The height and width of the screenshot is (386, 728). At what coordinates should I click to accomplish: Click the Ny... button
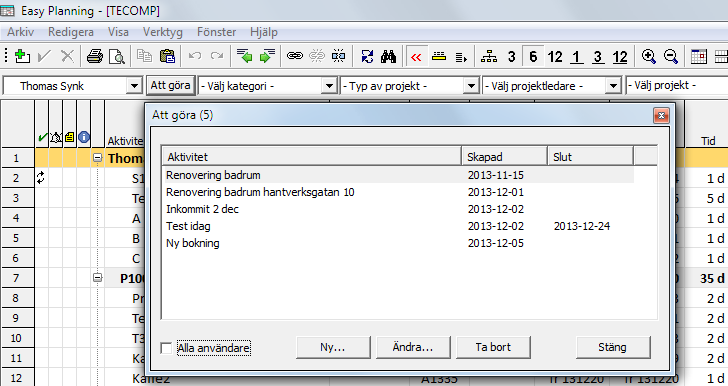pyautogui.click(x=333, y=347)
